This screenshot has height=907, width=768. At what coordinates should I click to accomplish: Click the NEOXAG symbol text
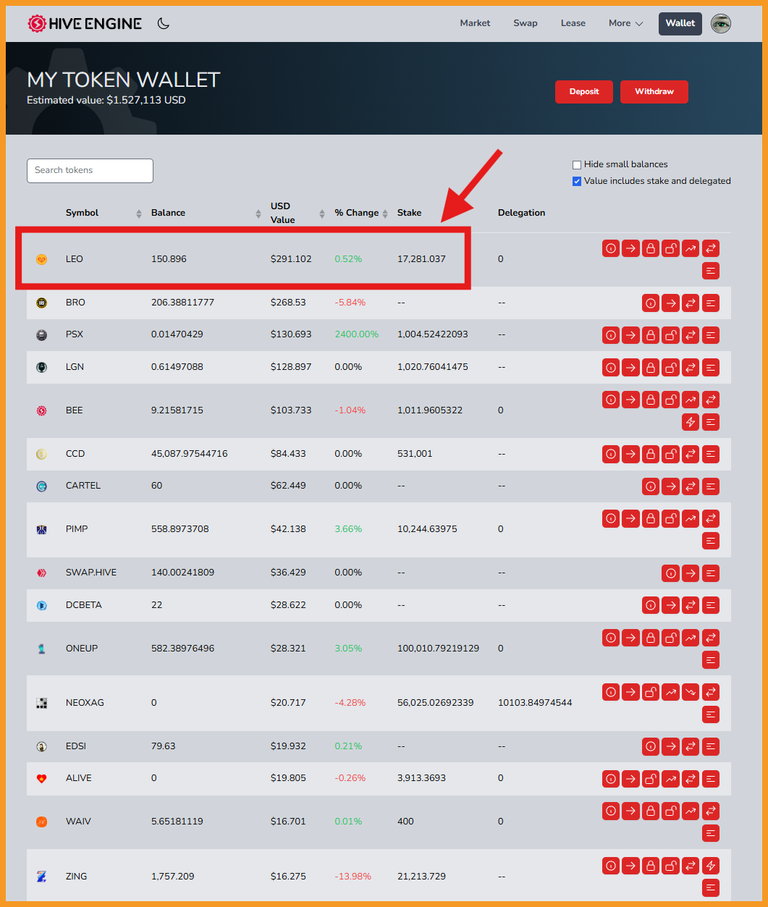(x=84, y=703)
